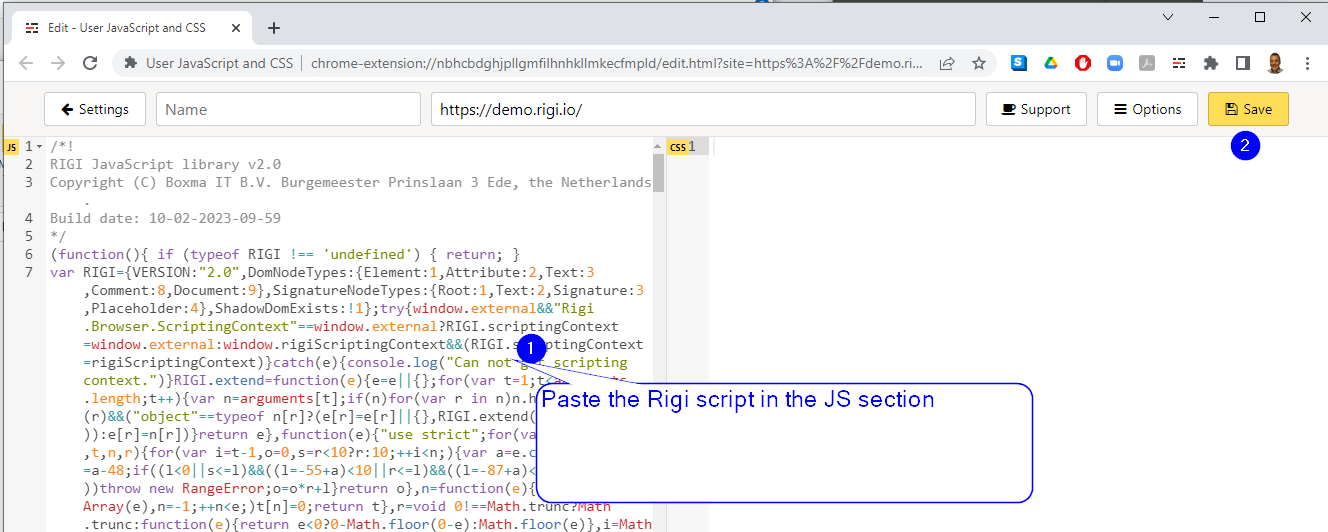The width and height of the screenshot is (1328, 532).
Task: Click the 'RIGI JavaScript library v2.0' comment line
Action: 165,164
